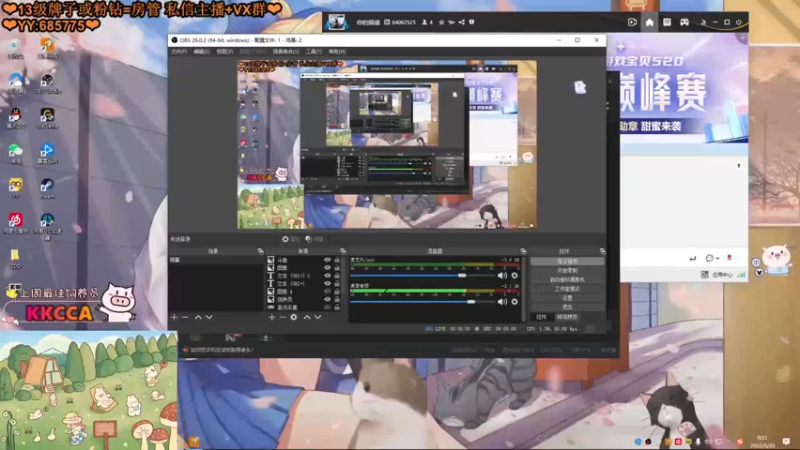
Task: Select the scene entry in Scenes list
Action: [x=216, y=260]
